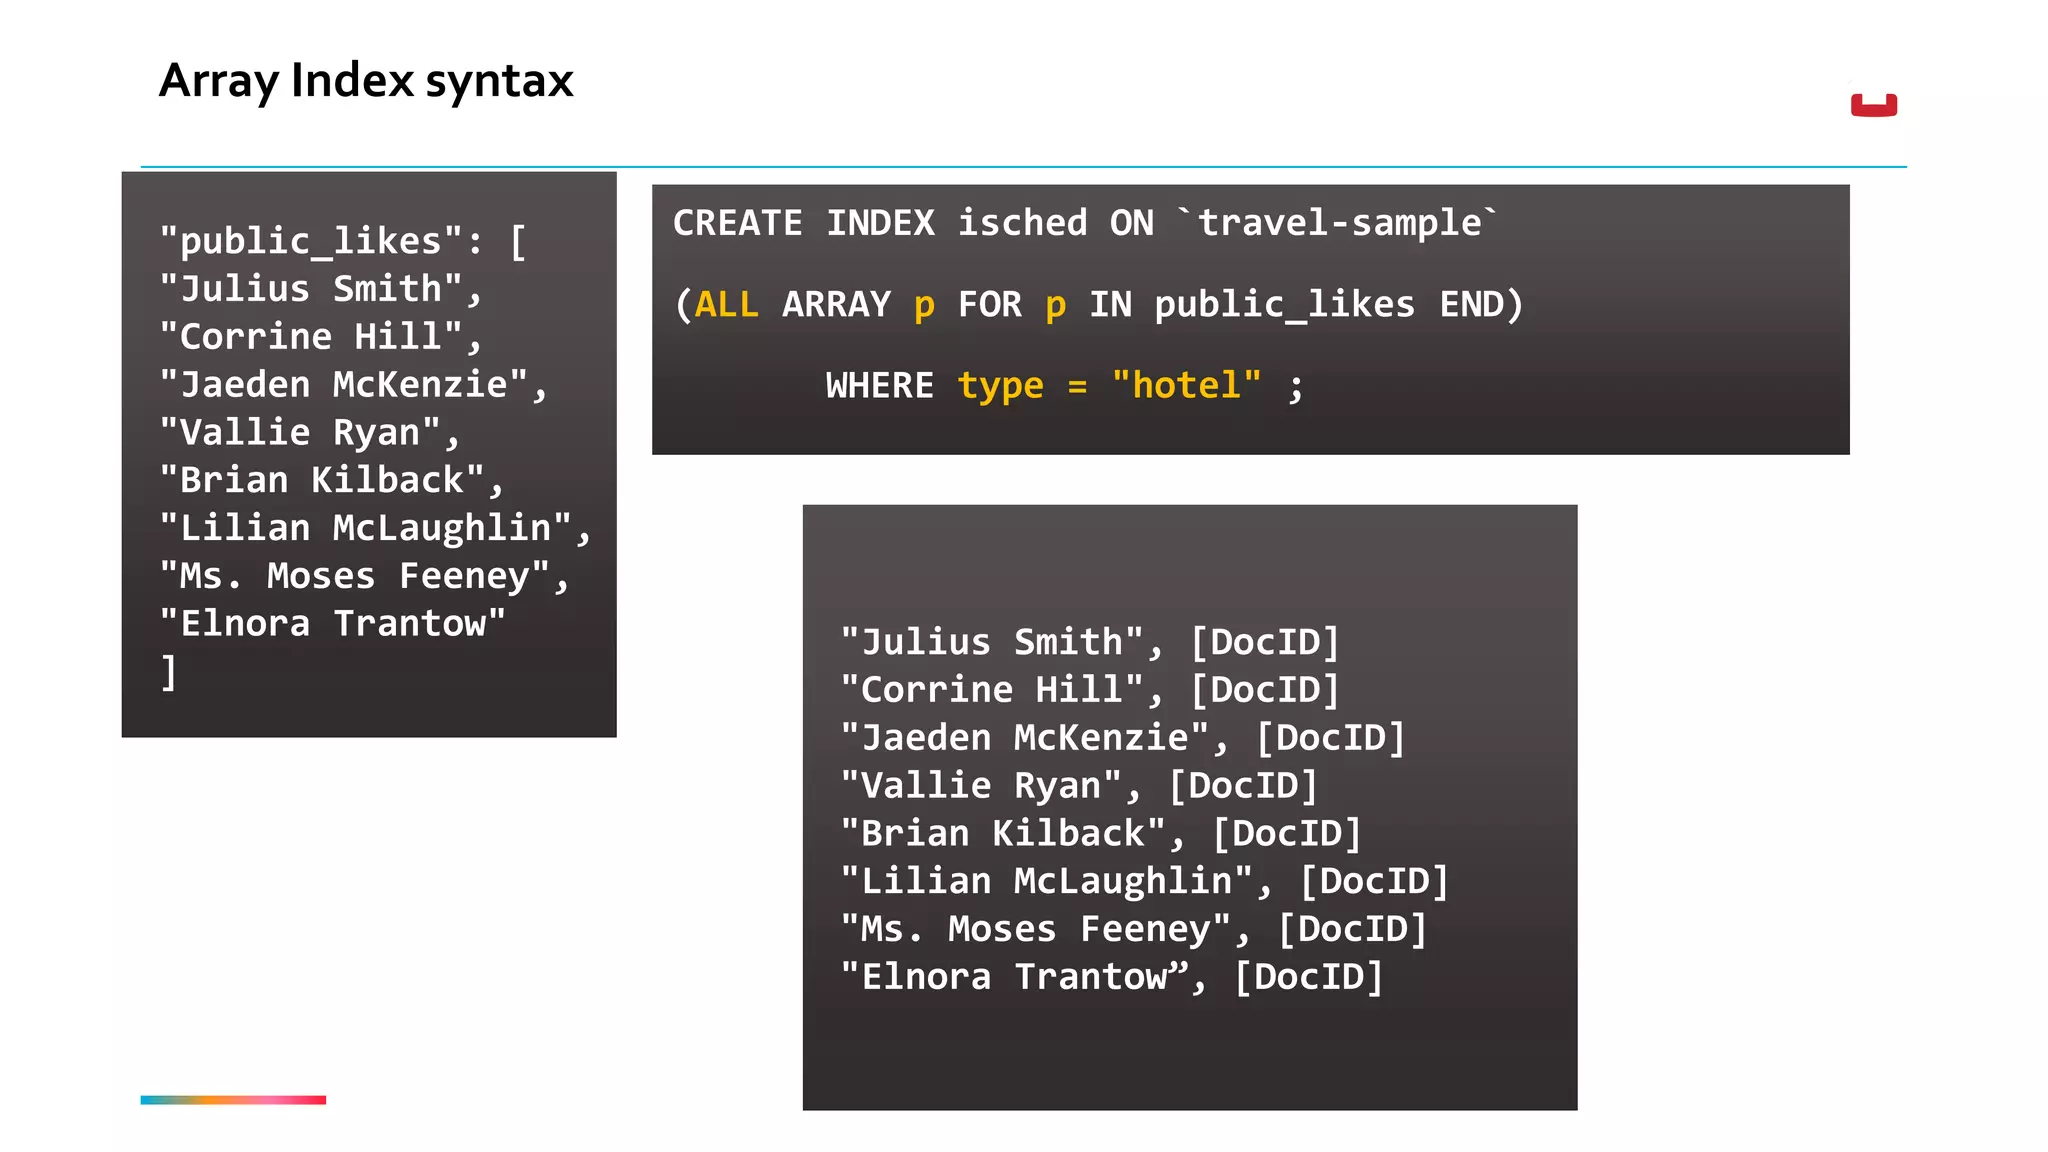This screenshot has width=2048, height=1152.
Task: Click the index entry '"Ms. Moses Feeney", [DocID]'
Action: tap(1134, 930)
